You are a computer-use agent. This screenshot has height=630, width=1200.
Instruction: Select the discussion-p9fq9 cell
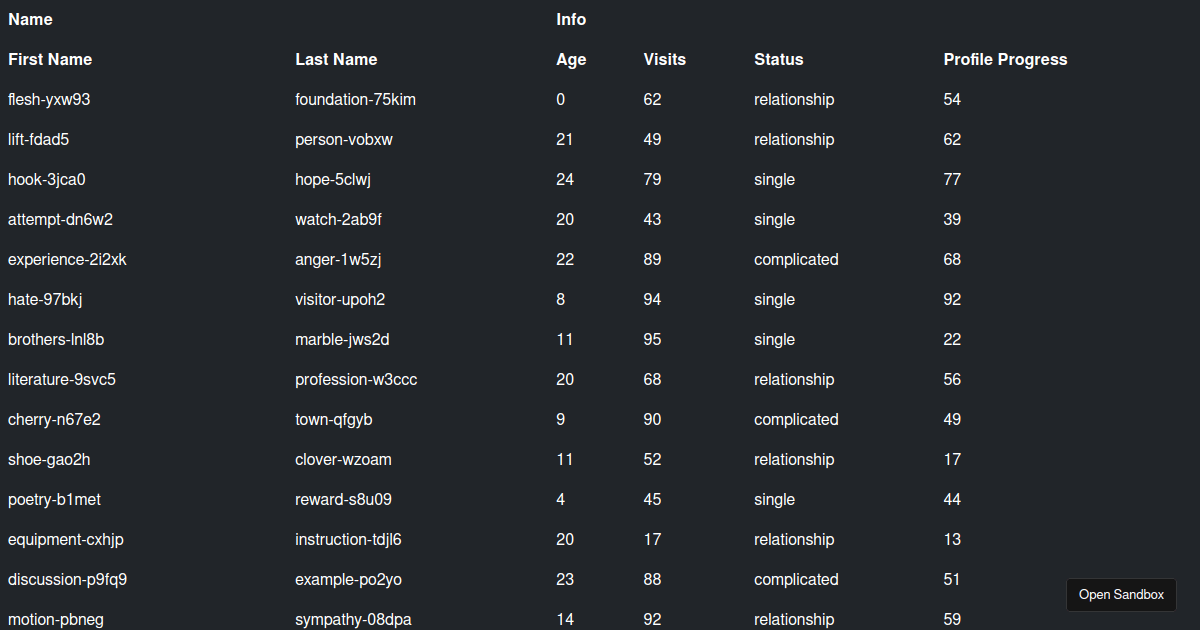pos(67,580)
